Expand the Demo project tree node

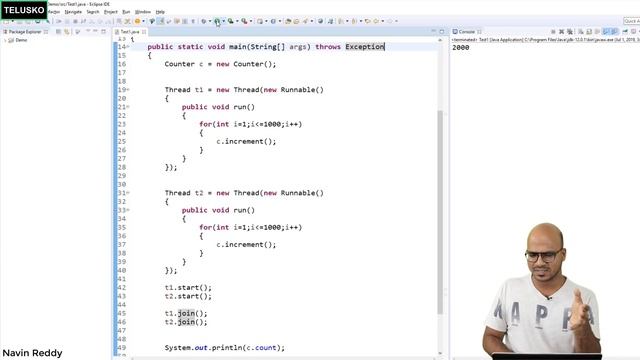pos(5,40)
